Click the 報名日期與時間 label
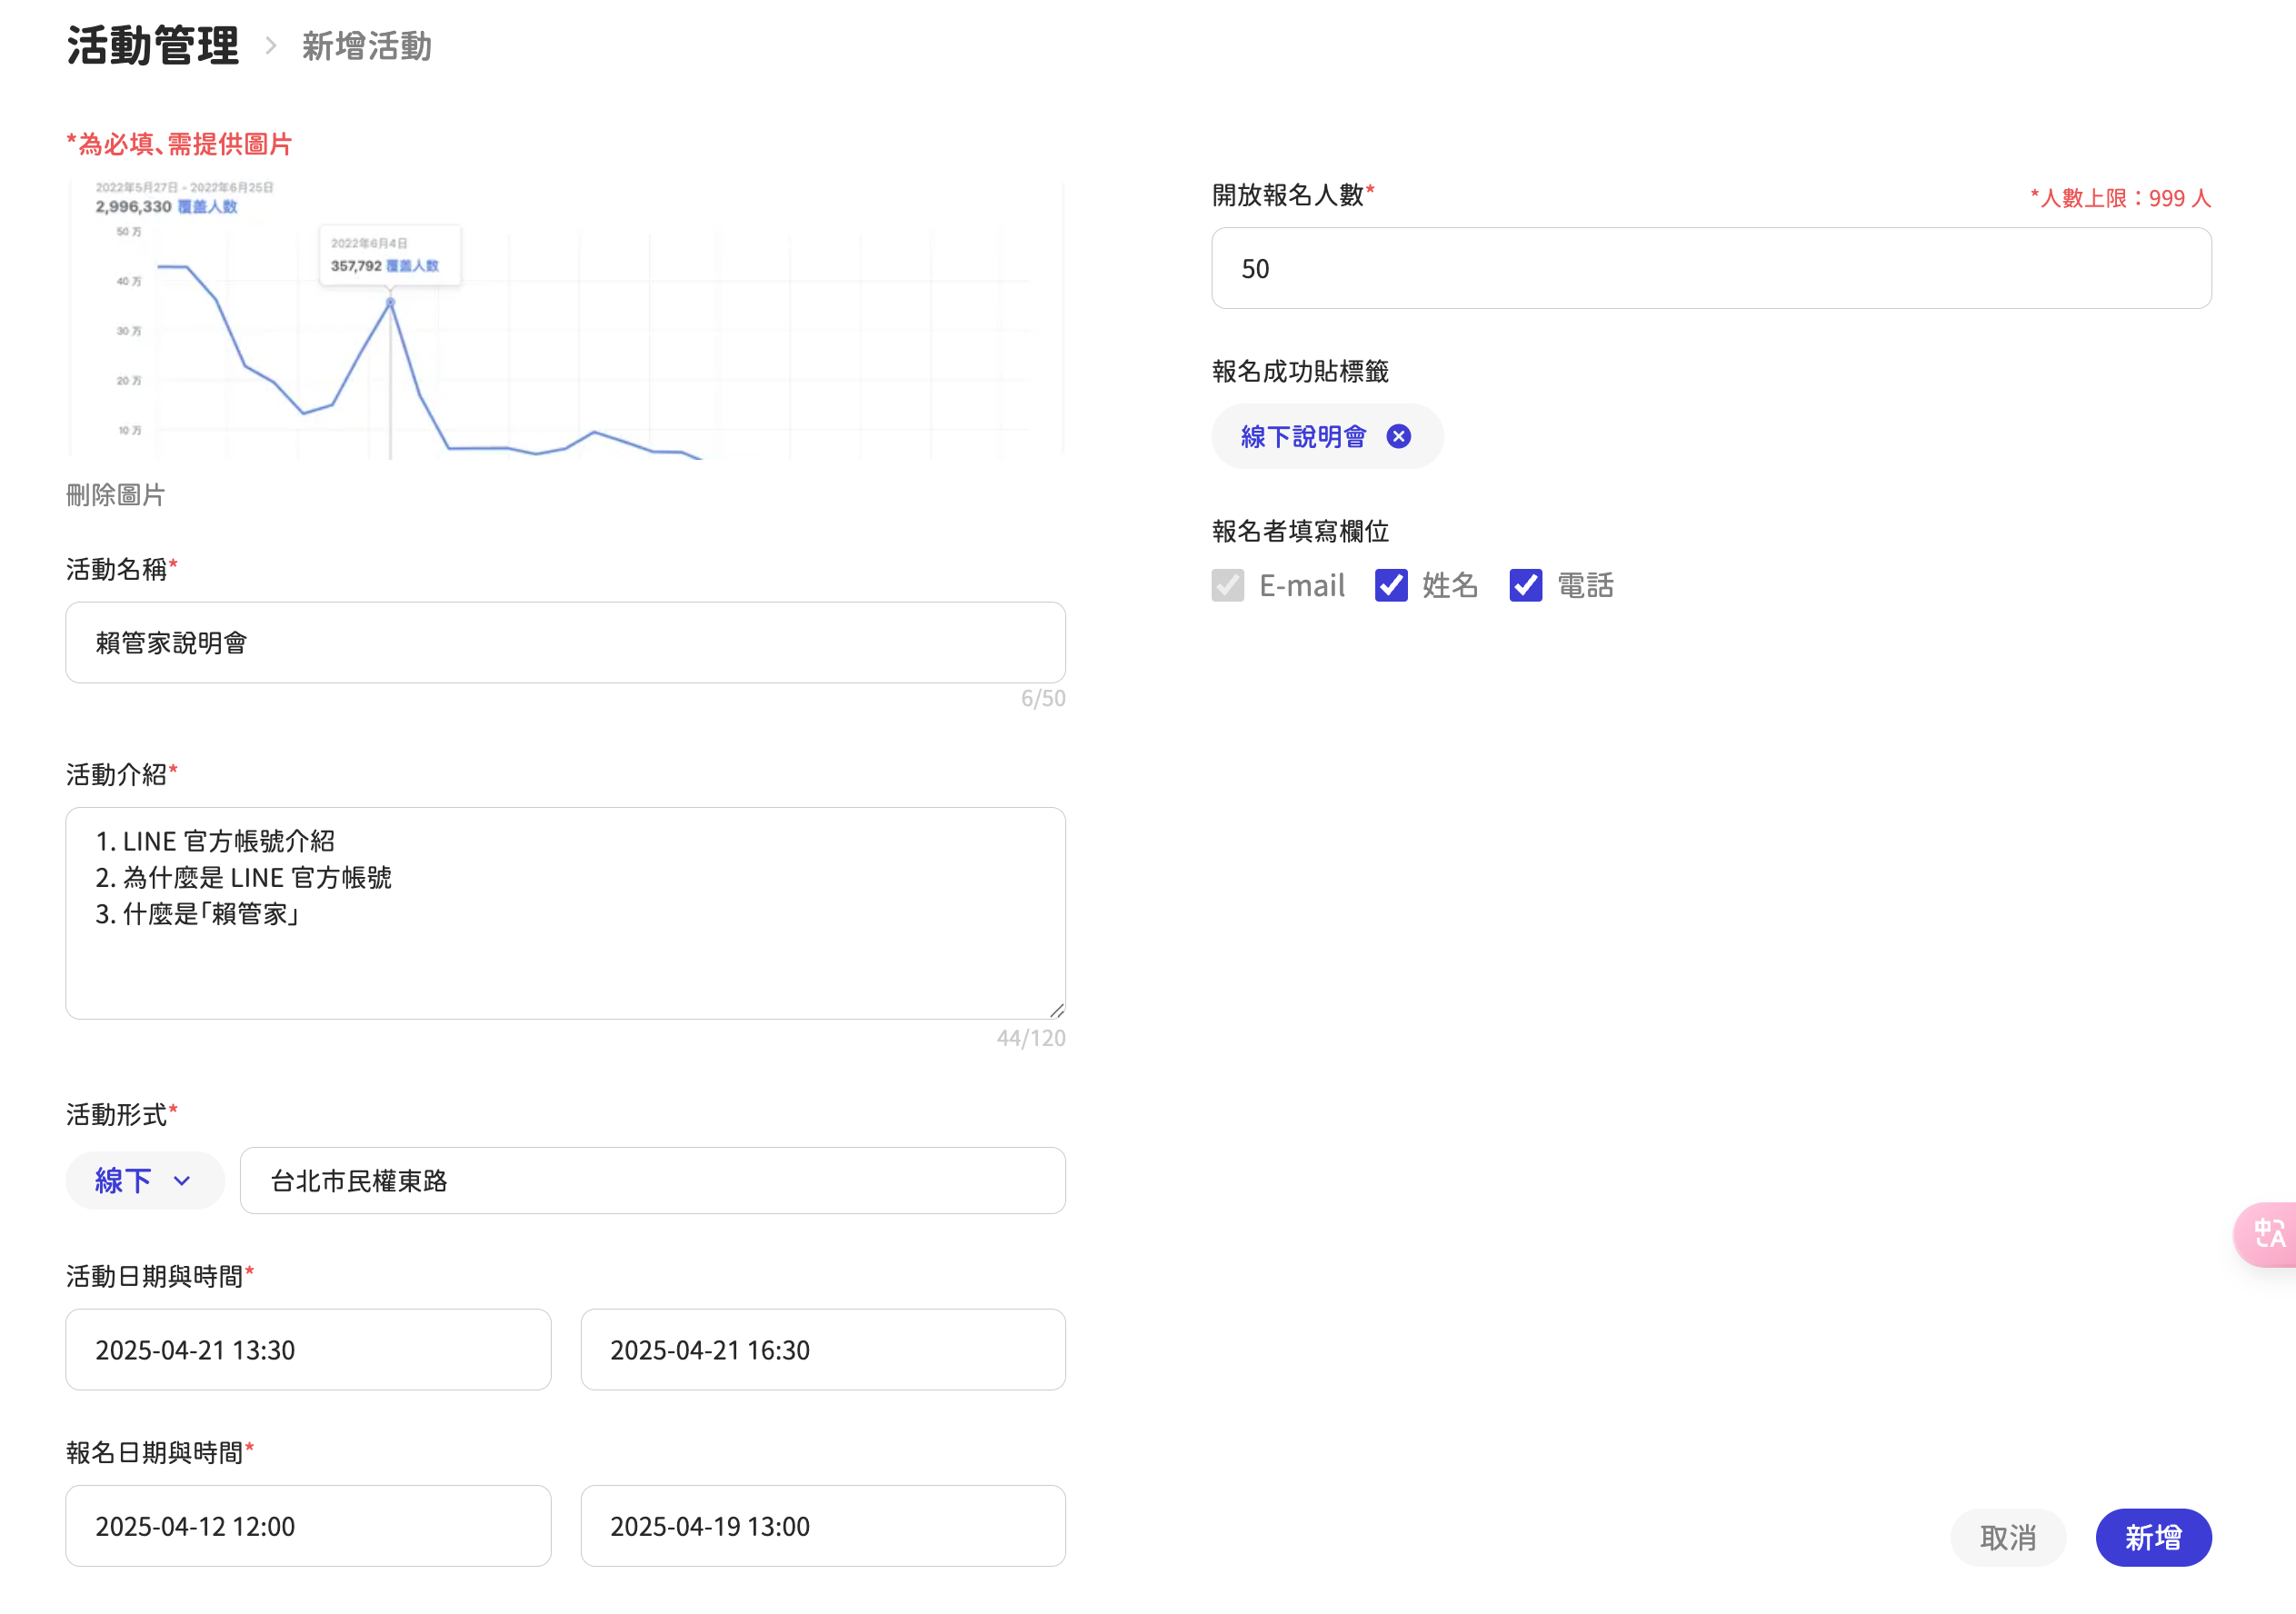Image resolution: width=2296 pixels, height=1614 pixels. point(160,1452)
